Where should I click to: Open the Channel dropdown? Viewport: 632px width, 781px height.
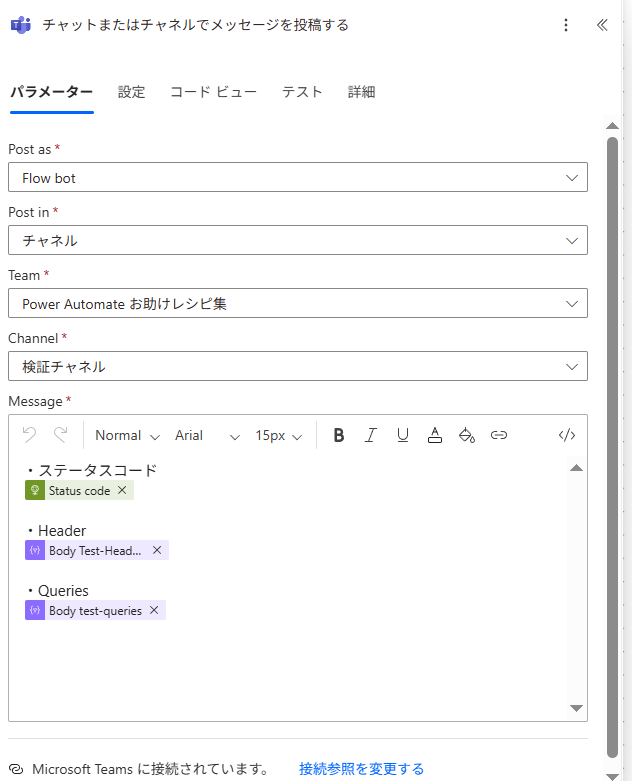tap(298, 366)
